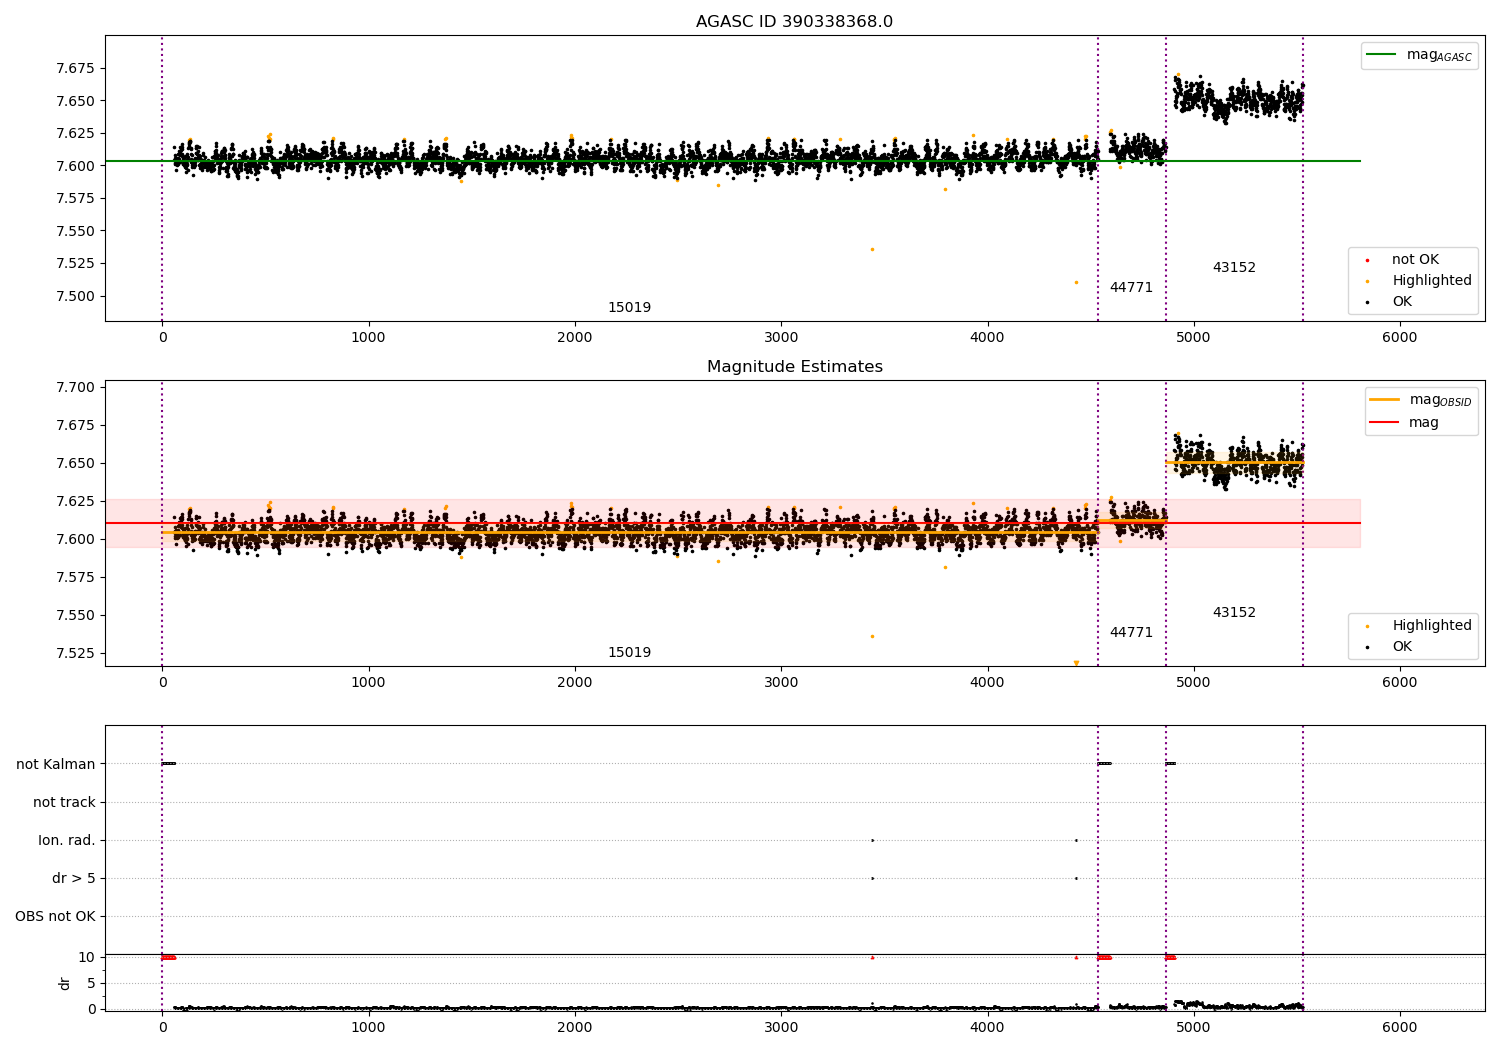Click the x-axis tick 2000 under Magnitude Estimates panel
This screenshot has width=1500, height=1050.
click(x=575, y=683)
